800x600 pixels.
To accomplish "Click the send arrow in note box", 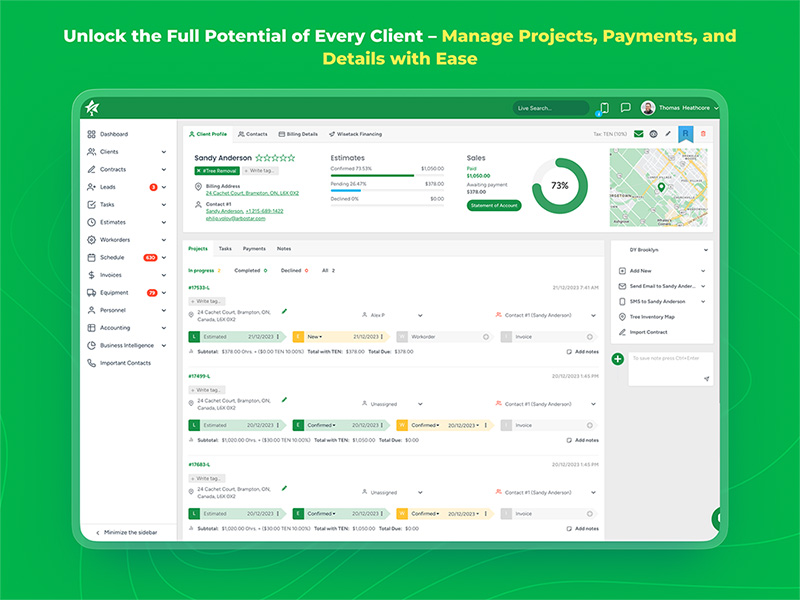I will pyautogui.click(x=706, y=379).
